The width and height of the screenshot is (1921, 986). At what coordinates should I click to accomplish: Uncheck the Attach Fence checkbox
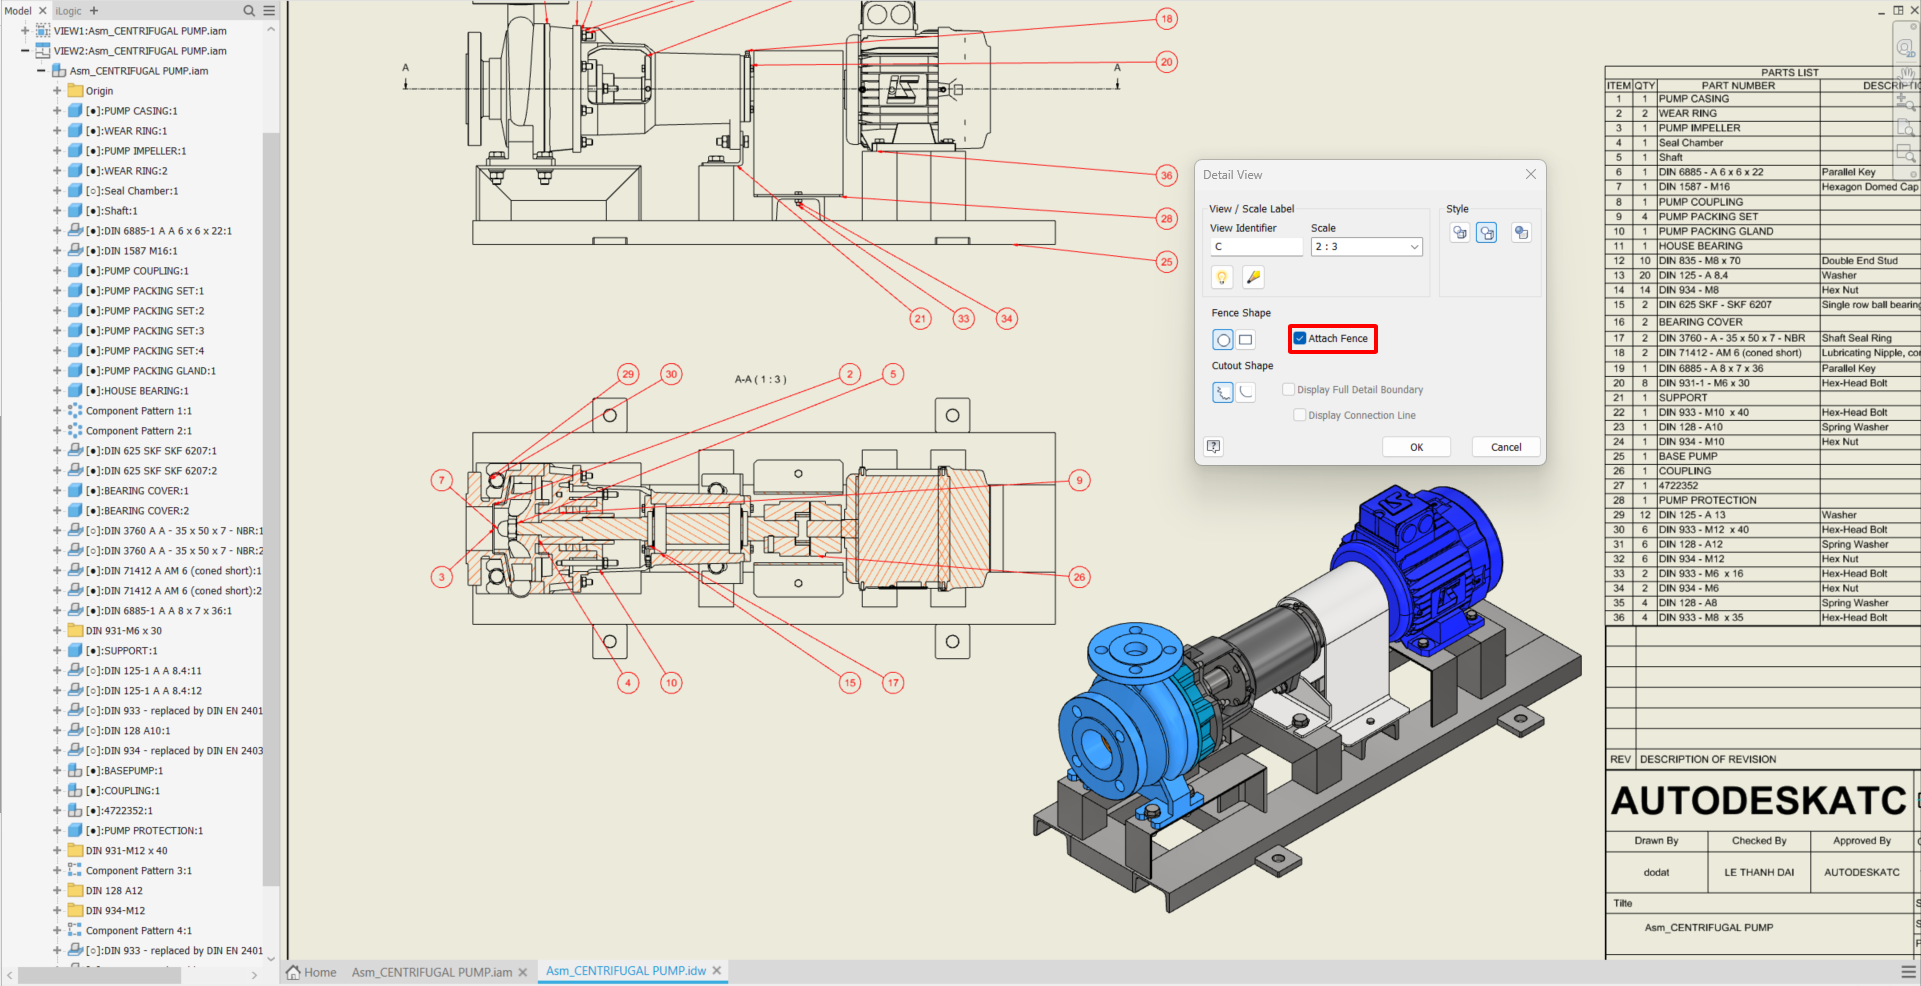tap(1300, 339)
